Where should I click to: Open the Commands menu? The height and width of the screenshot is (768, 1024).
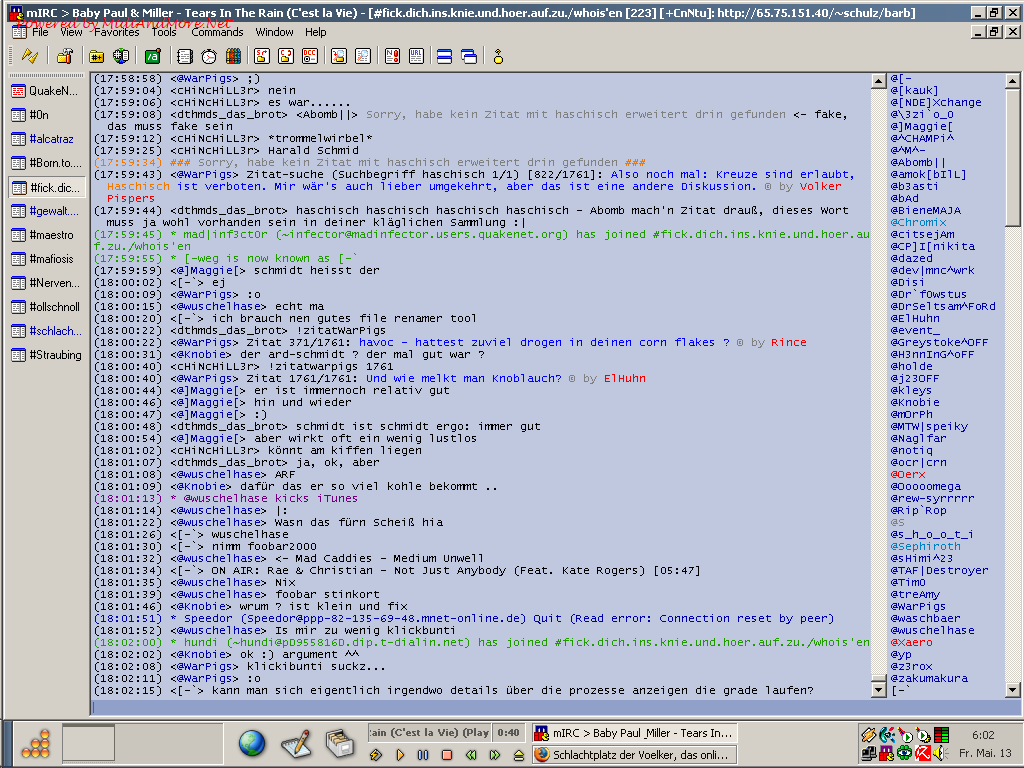[x=217, y=32]
